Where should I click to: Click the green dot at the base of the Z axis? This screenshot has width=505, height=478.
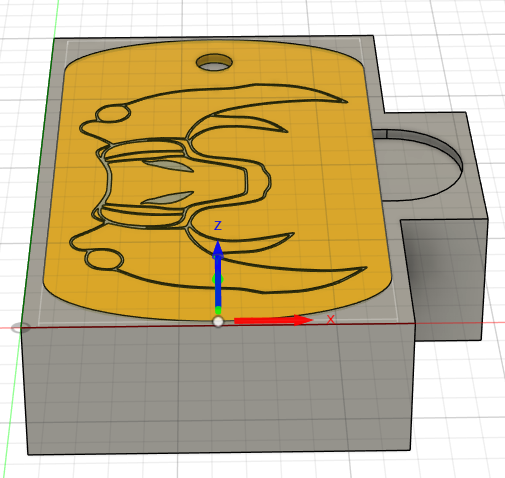pos(218,311)
